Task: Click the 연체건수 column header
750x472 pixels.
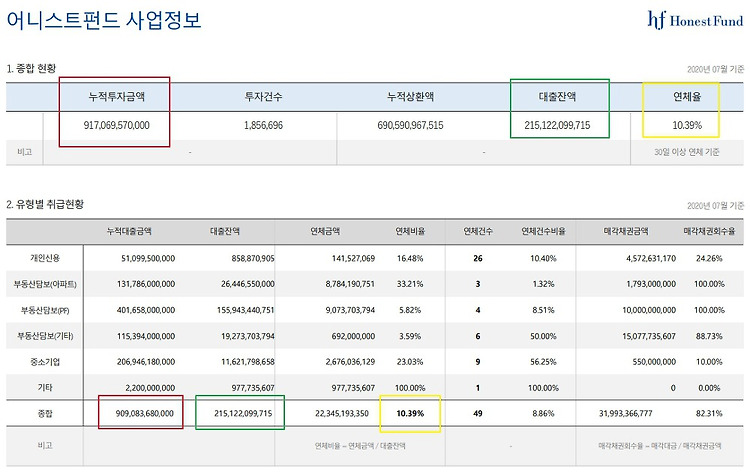Action: (x=478, y=231)
